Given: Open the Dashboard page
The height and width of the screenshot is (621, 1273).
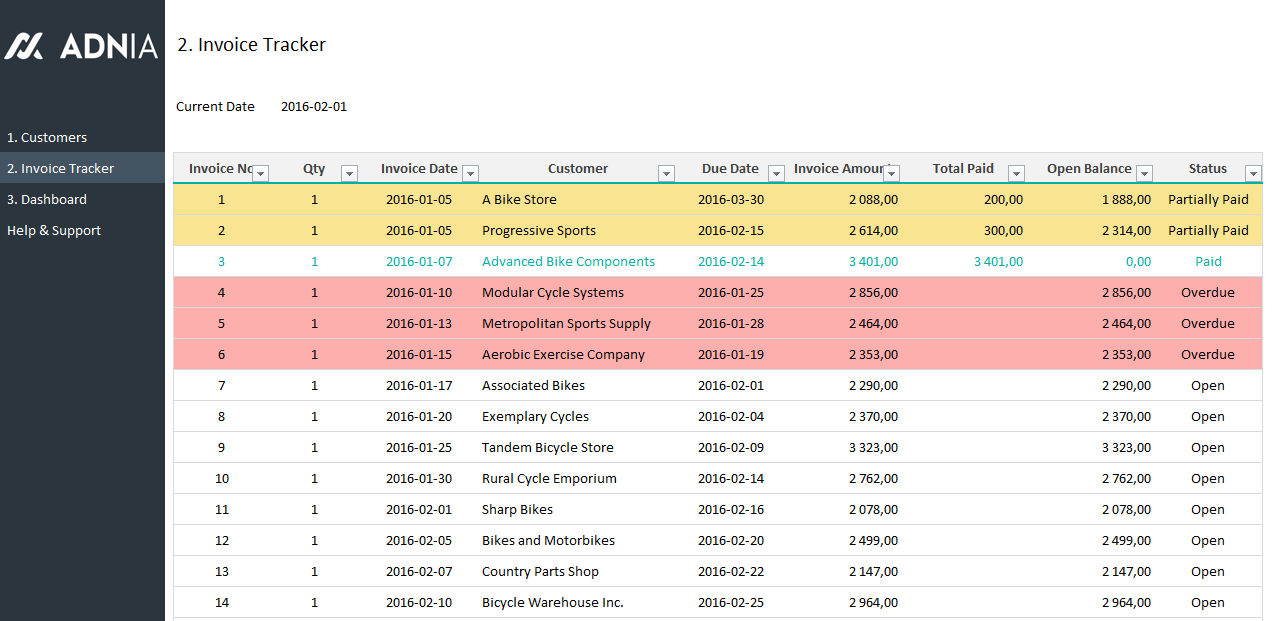Looking at the screenshot, I should point(48,199).
